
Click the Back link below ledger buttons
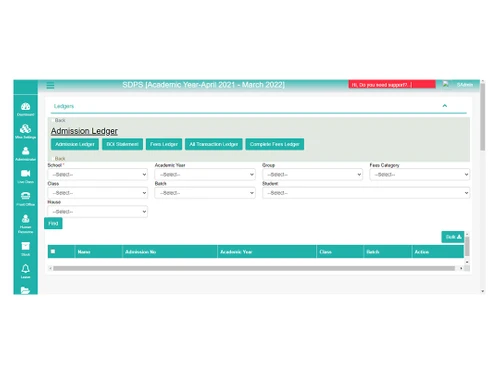60,159
